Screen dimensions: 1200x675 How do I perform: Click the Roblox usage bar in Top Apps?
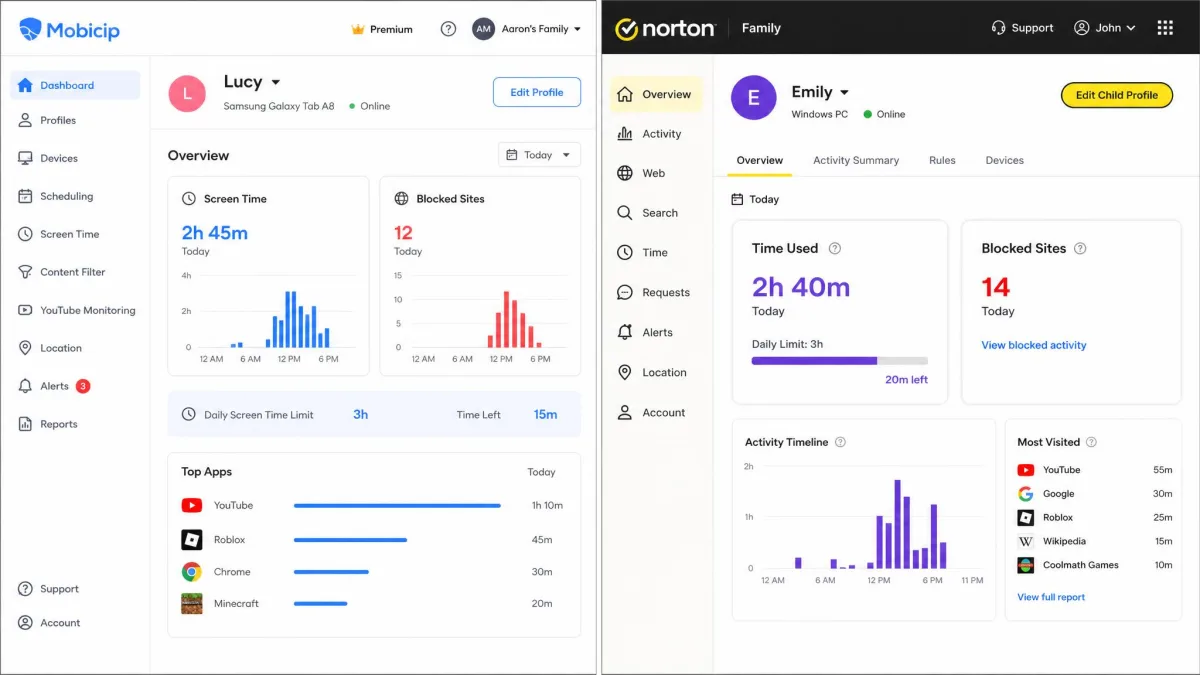click(x=350, y=540)
